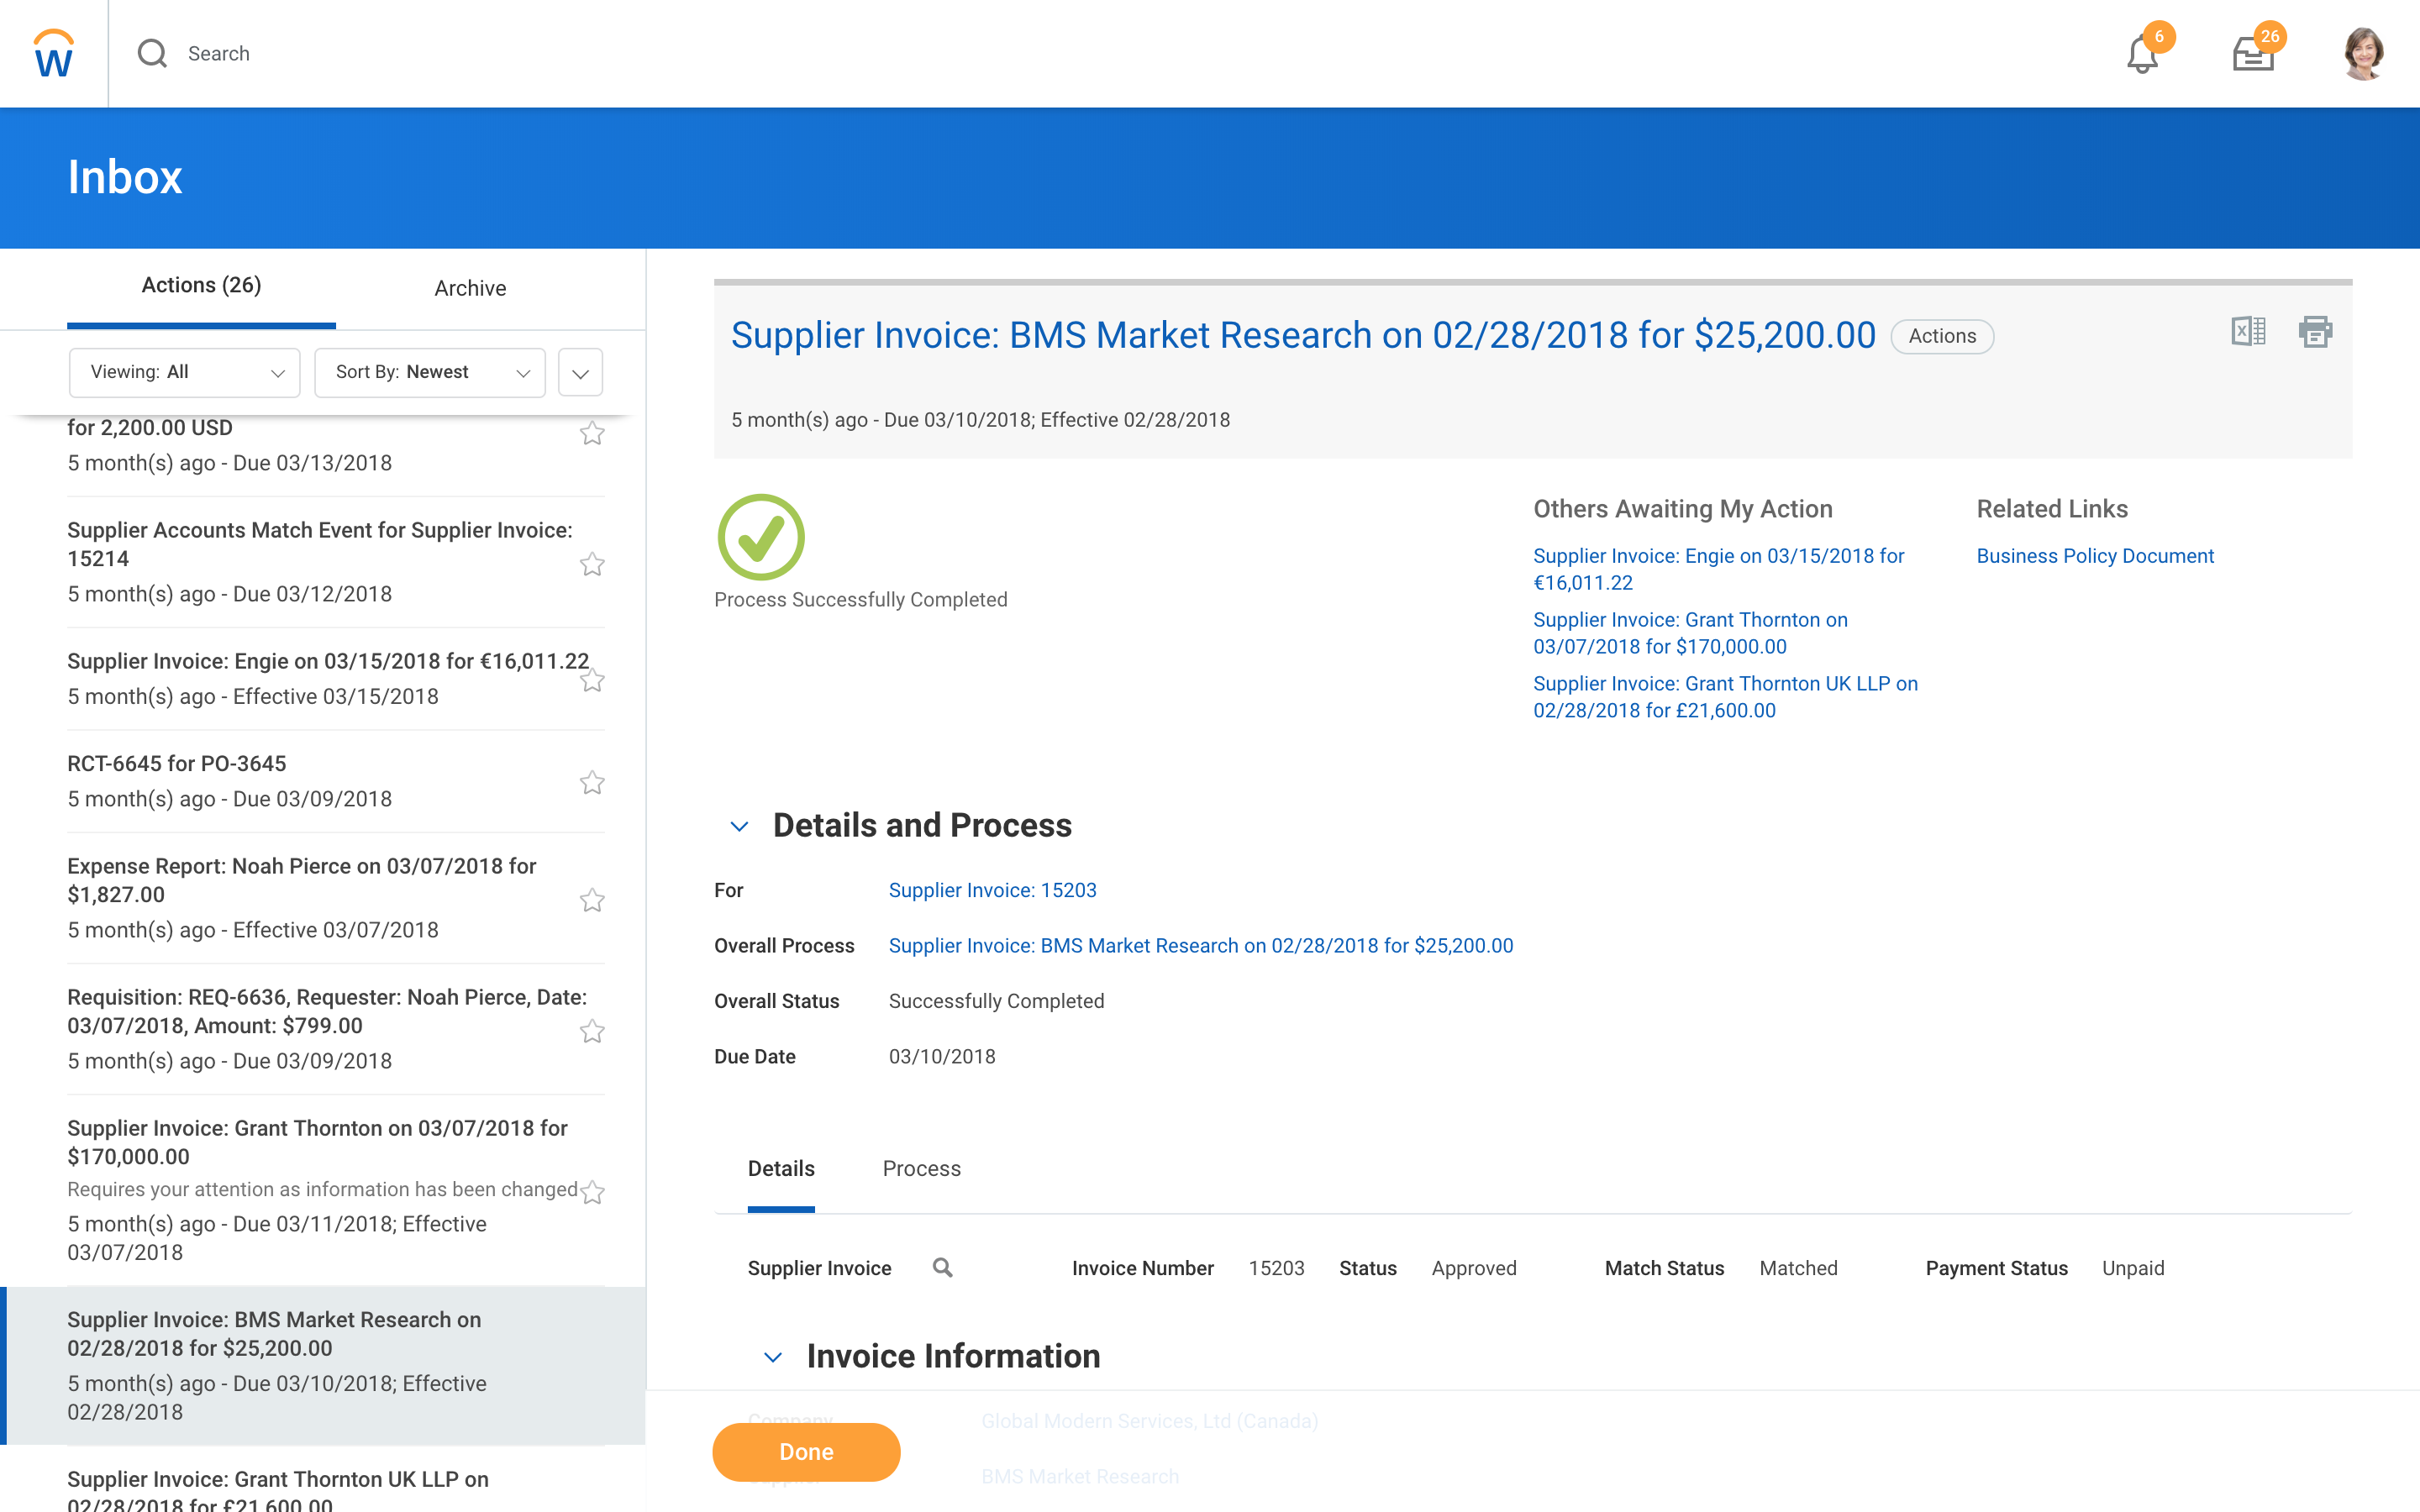This screenshot has width=2420, height=1512.
Task: Switch to the Archive tab
Action: (x=470, y=288)
